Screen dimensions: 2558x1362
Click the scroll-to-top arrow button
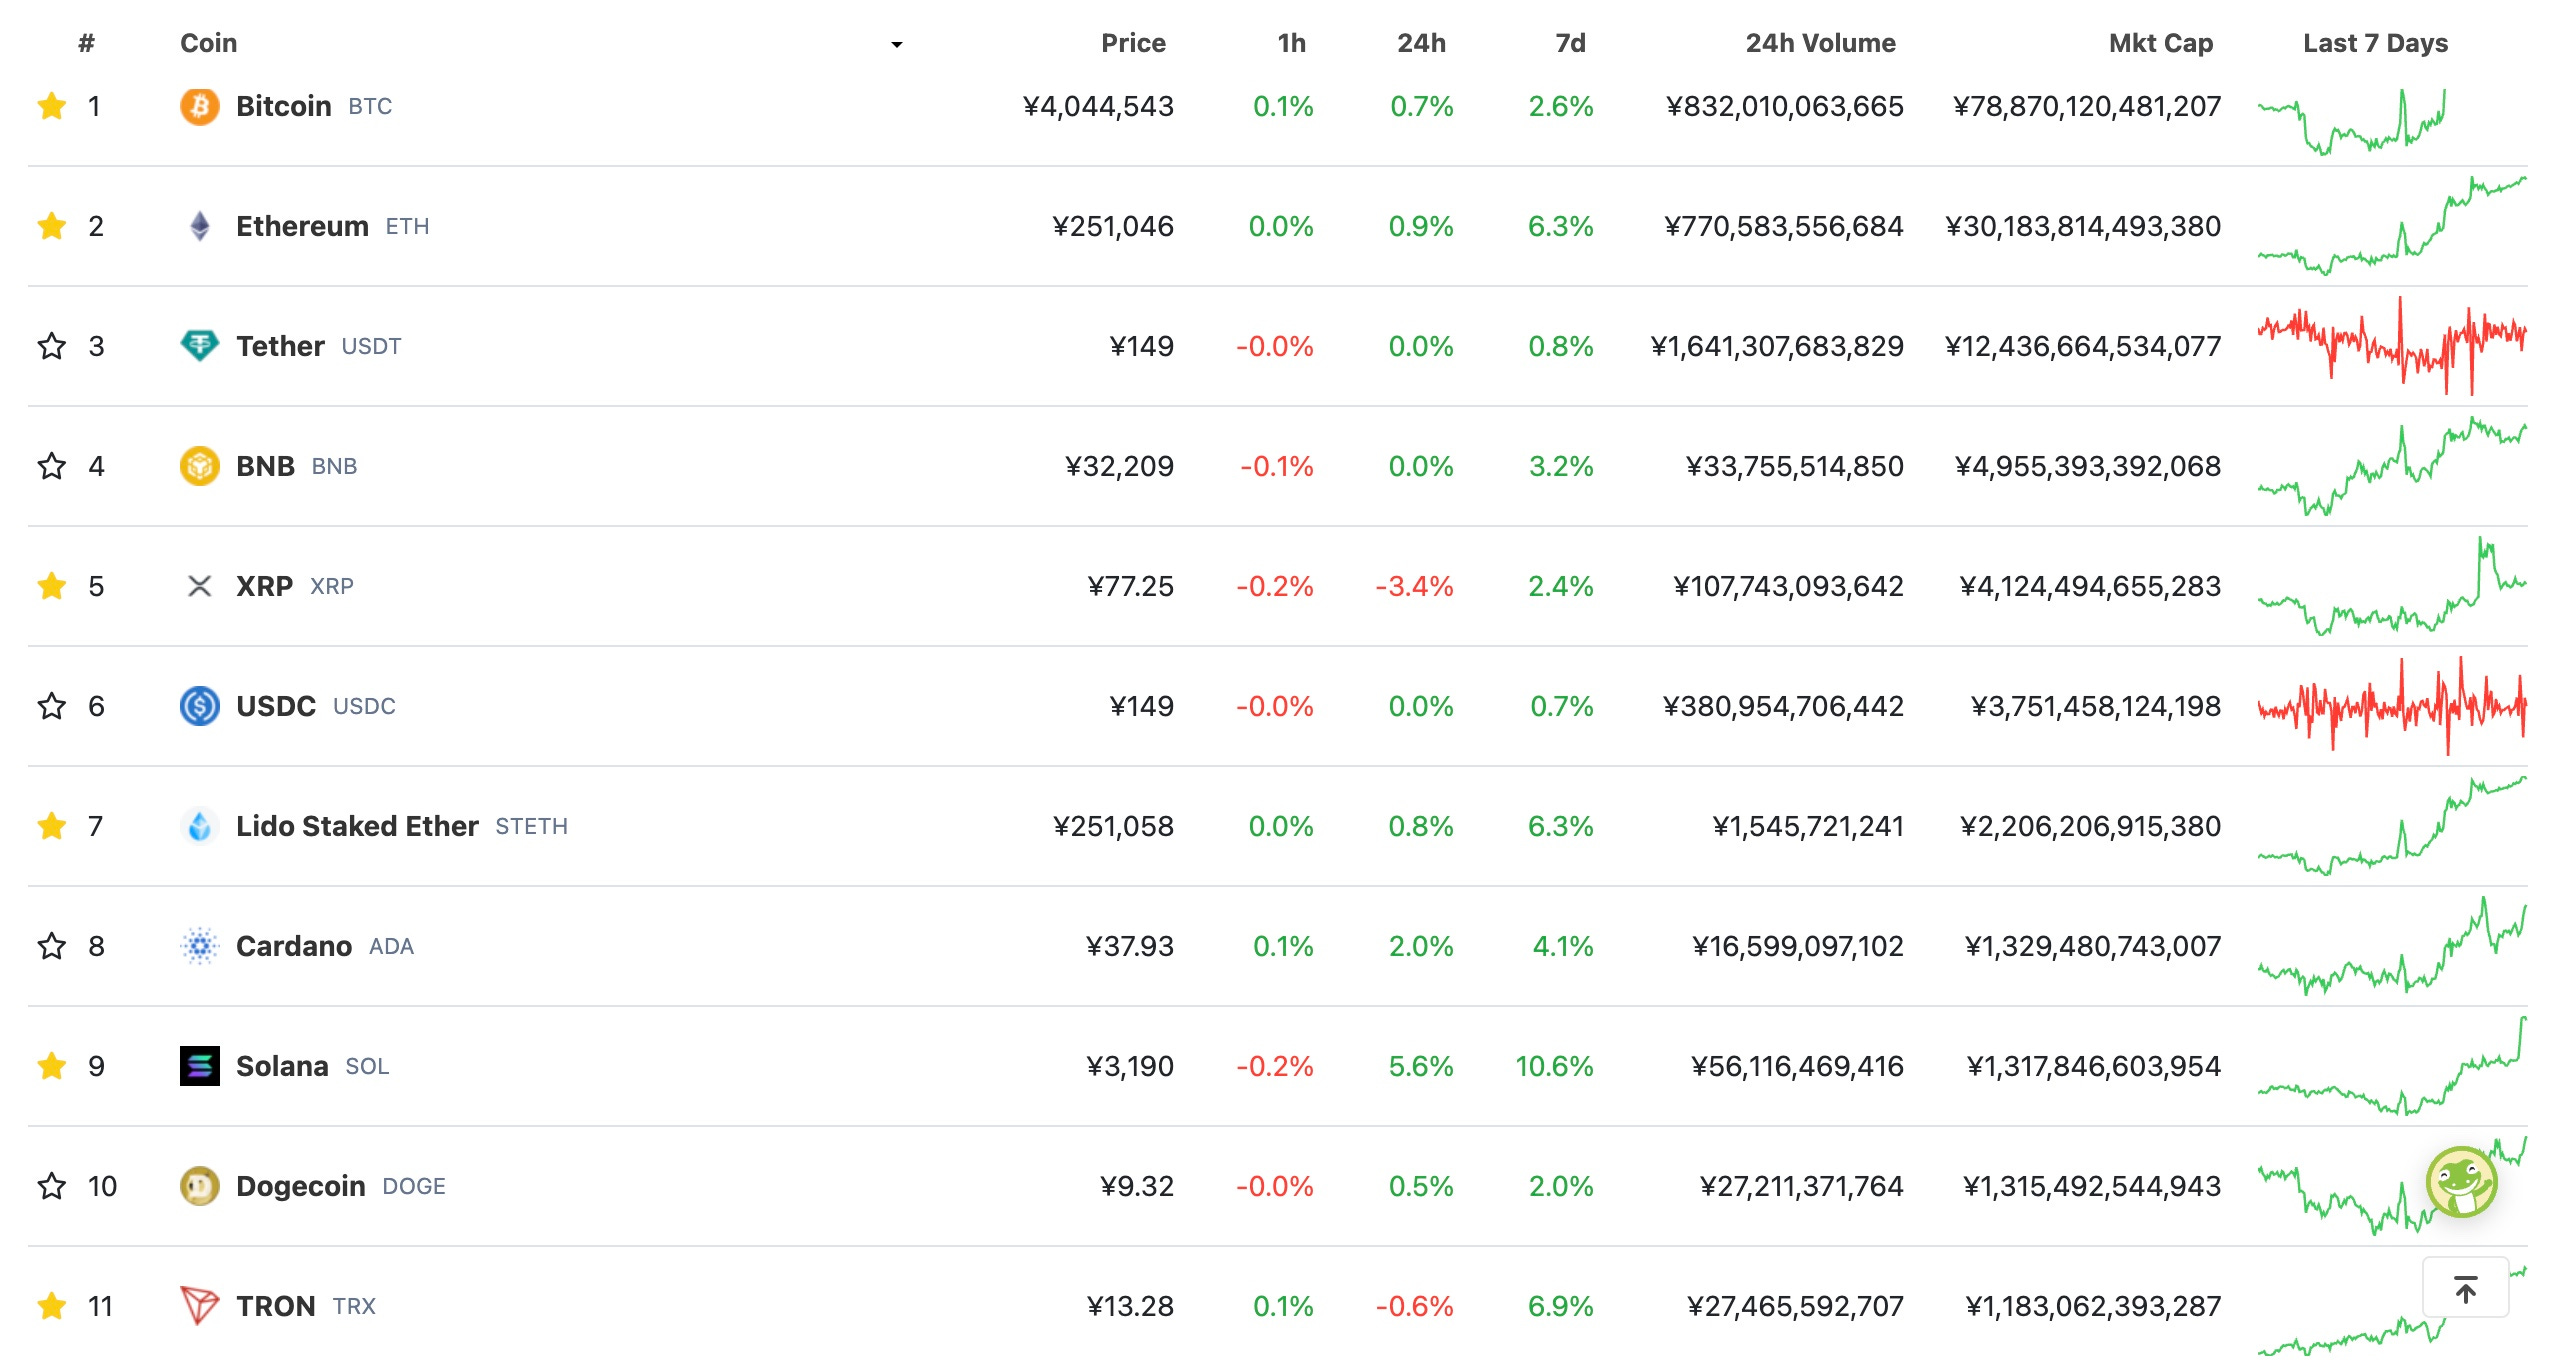point(2466,1289)
